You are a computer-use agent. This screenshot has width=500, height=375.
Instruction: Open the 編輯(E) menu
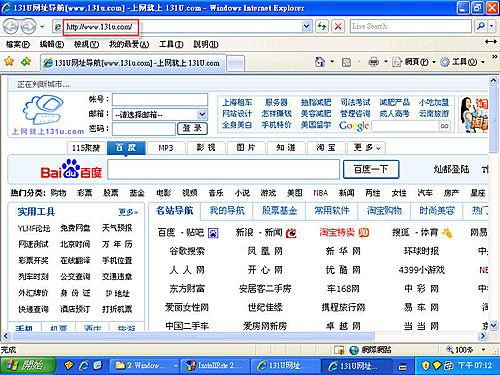coord(52,44)
